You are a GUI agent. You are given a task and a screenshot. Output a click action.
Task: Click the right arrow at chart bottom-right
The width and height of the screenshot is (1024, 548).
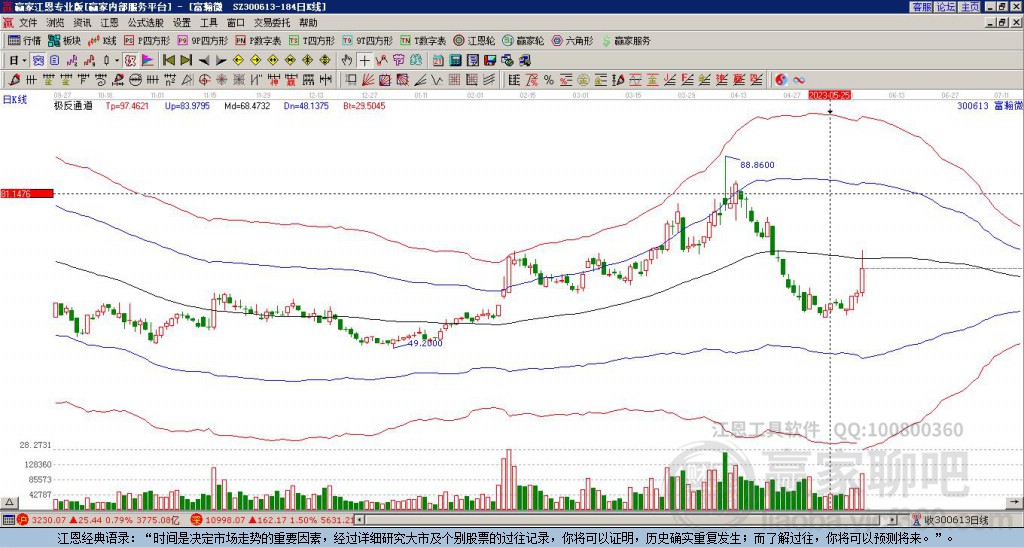tap(1014, 502)
